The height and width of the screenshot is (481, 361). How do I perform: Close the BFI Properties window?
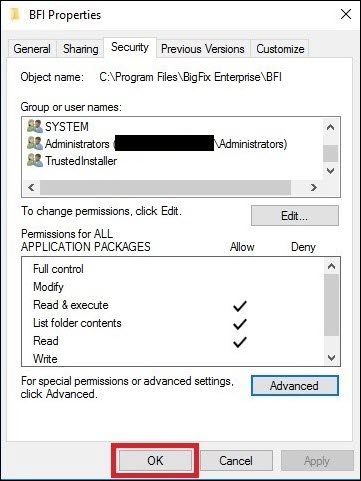[x=346, y=14]
